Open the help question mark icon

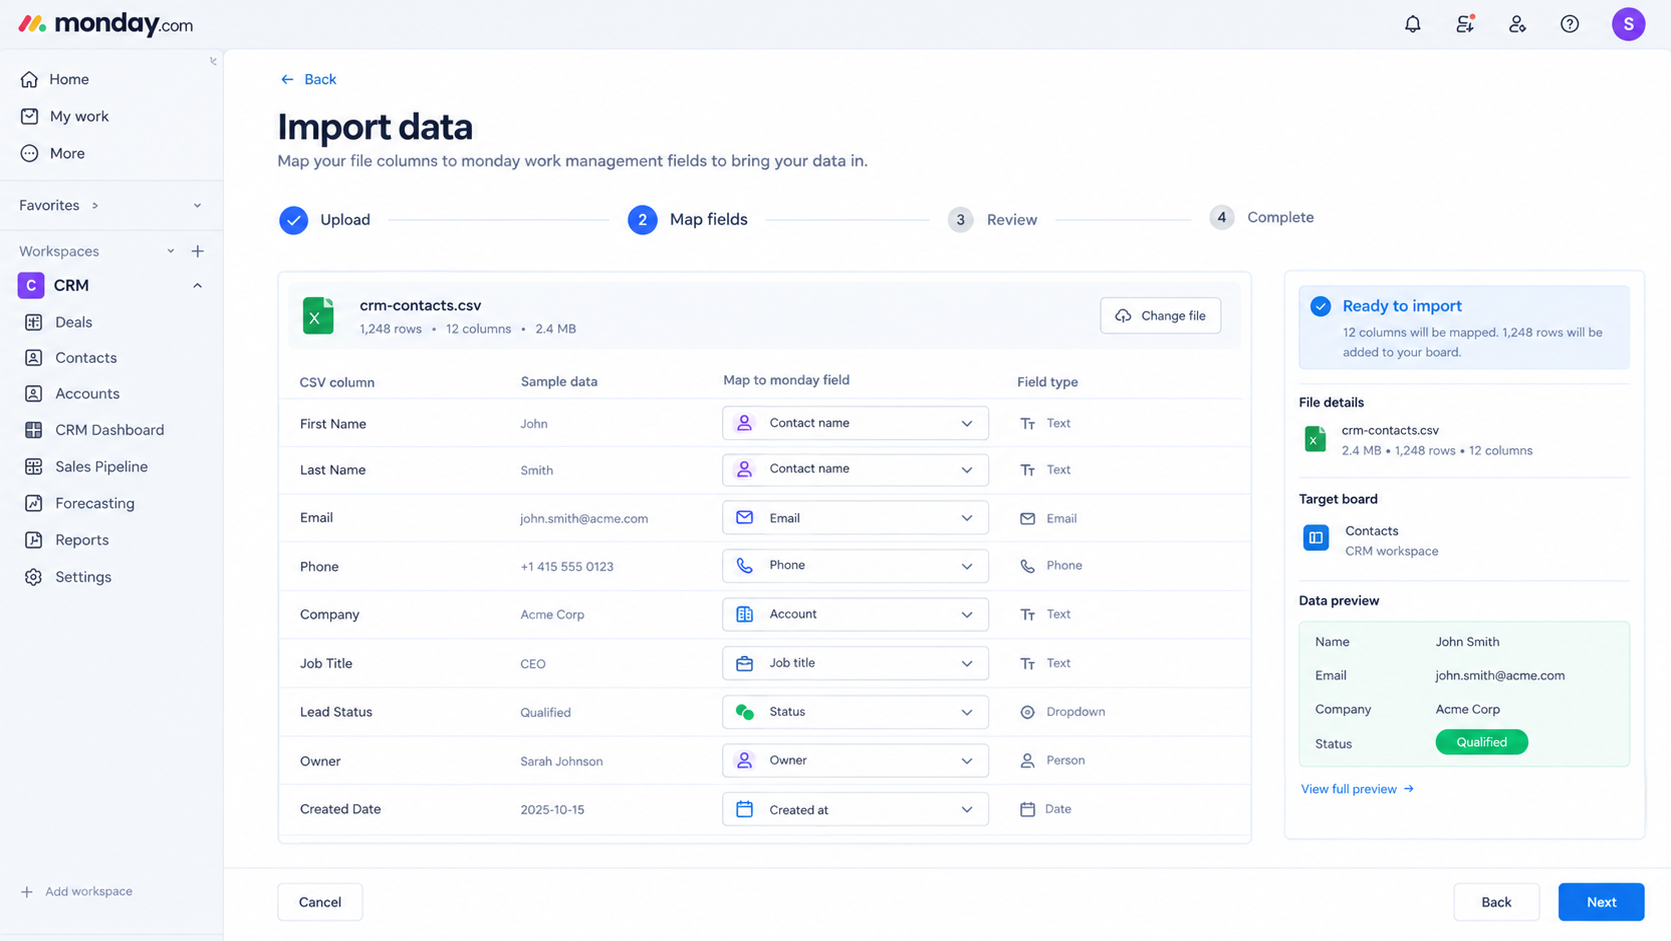point(1570,24)
